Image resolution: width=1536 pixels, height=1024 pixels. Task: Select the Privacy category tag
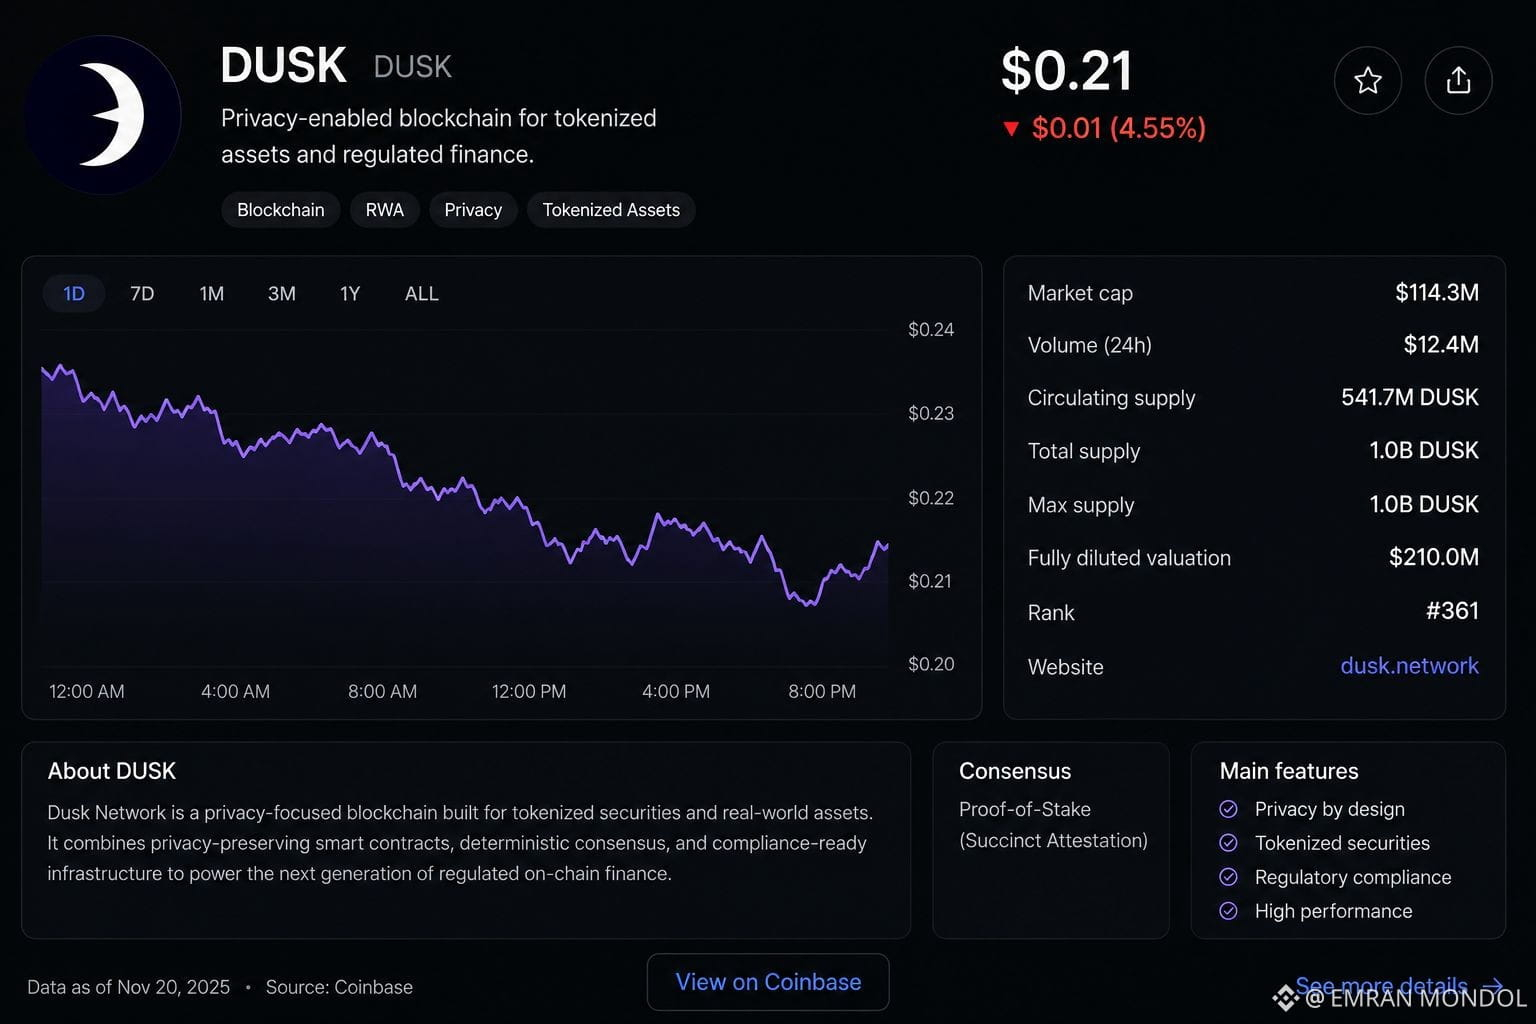473,210
